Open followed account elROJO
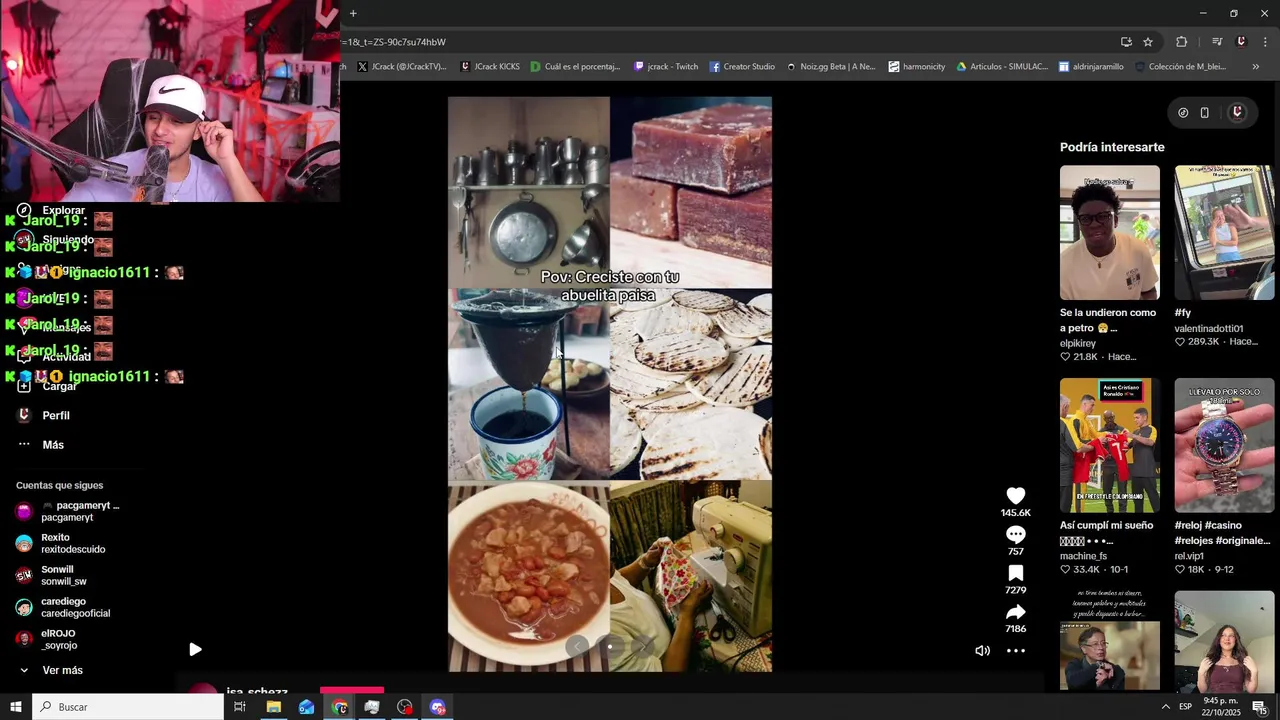 point(47,639)
